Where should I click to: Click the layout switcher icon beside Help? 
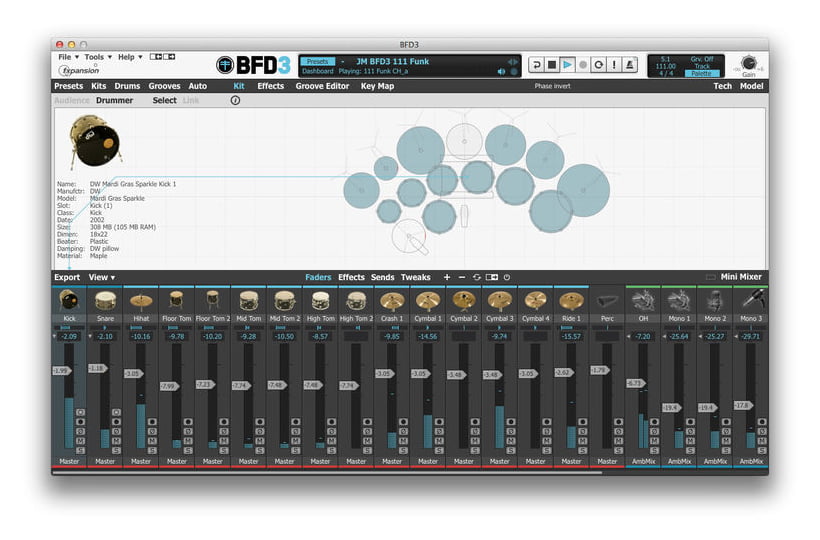tap(162, 56)
